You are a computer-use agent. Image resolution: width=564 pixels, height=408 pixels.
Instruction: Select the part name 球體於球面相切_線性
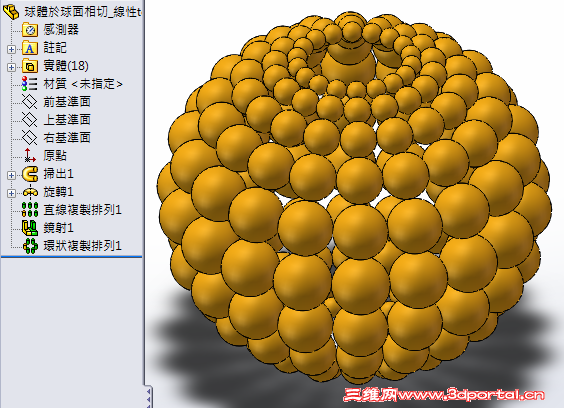click(83, 12)
